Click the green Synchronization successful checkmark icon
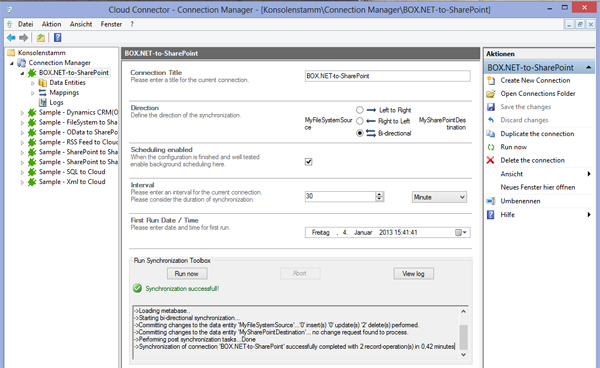600x368 pixels. [137, 288]
